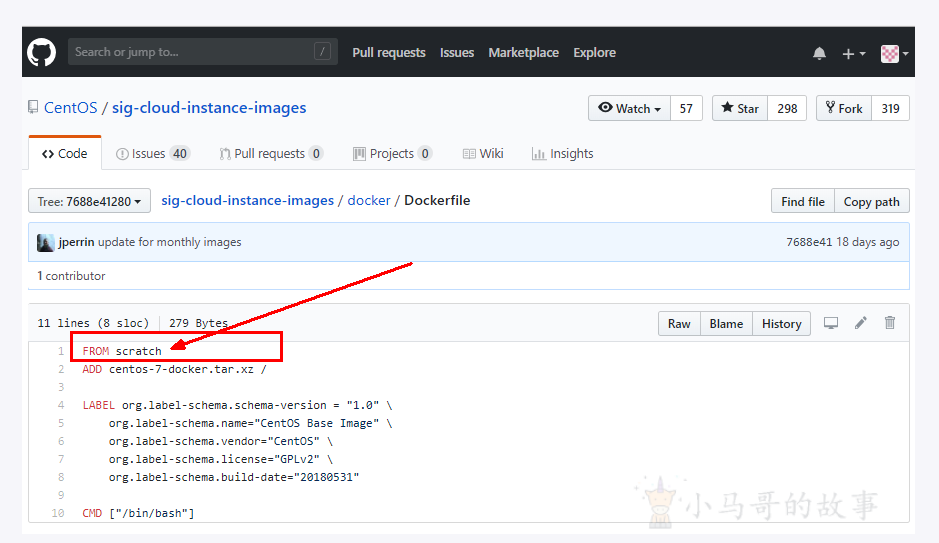
Task: View the Raw file
Action: (679, 324)
